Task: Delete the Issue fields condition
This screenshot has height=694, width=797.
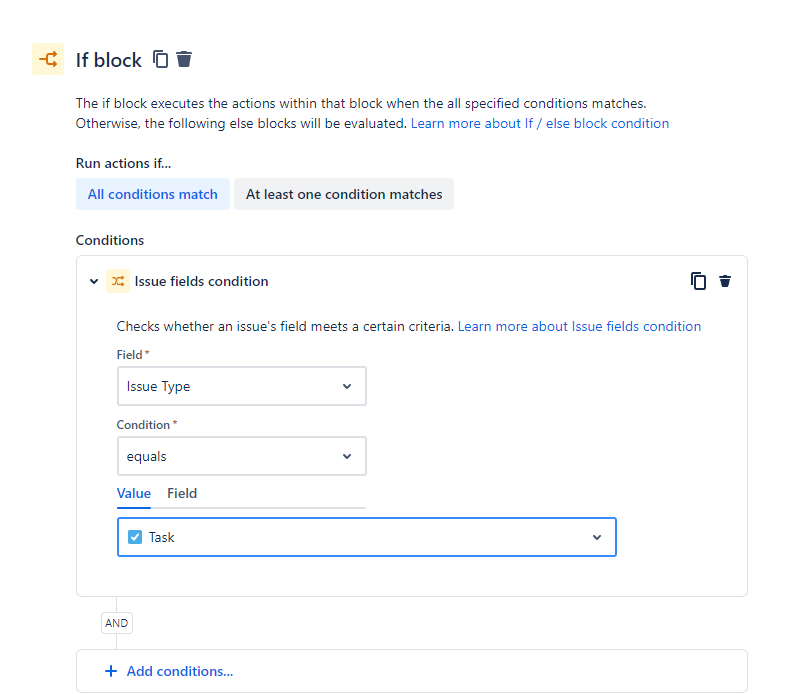Action: 725,281
